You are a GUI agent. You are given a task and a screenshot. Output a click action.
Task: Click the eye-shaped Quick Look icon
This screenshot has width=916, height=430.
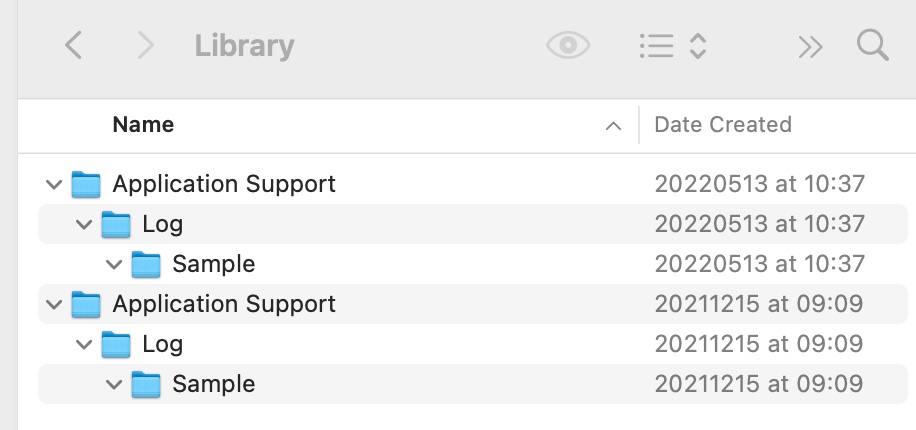pyautogui.click(x=568, y=46)
